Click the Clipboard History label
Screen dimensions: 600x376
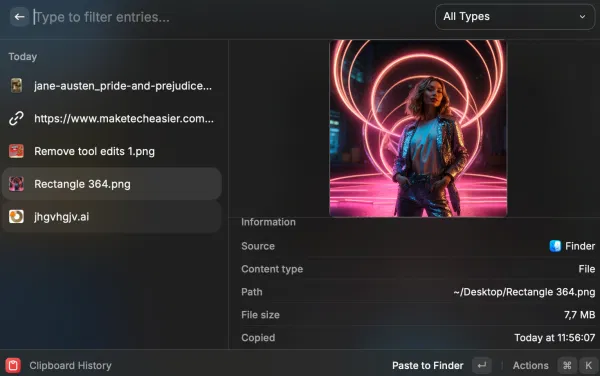coord(70,366)
